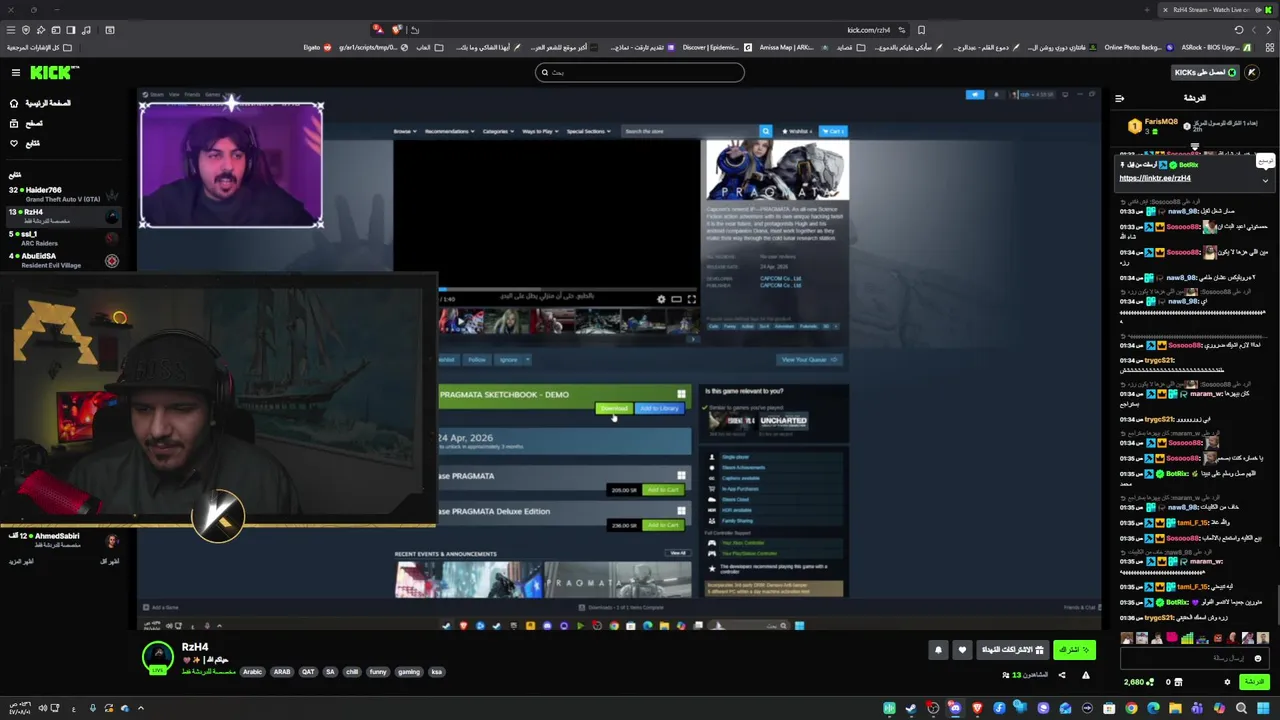Image resolution: width=1280 pixels, height=720 pixels.
Task: Click the share stream icon
Action: click(x=1062, y=675)
